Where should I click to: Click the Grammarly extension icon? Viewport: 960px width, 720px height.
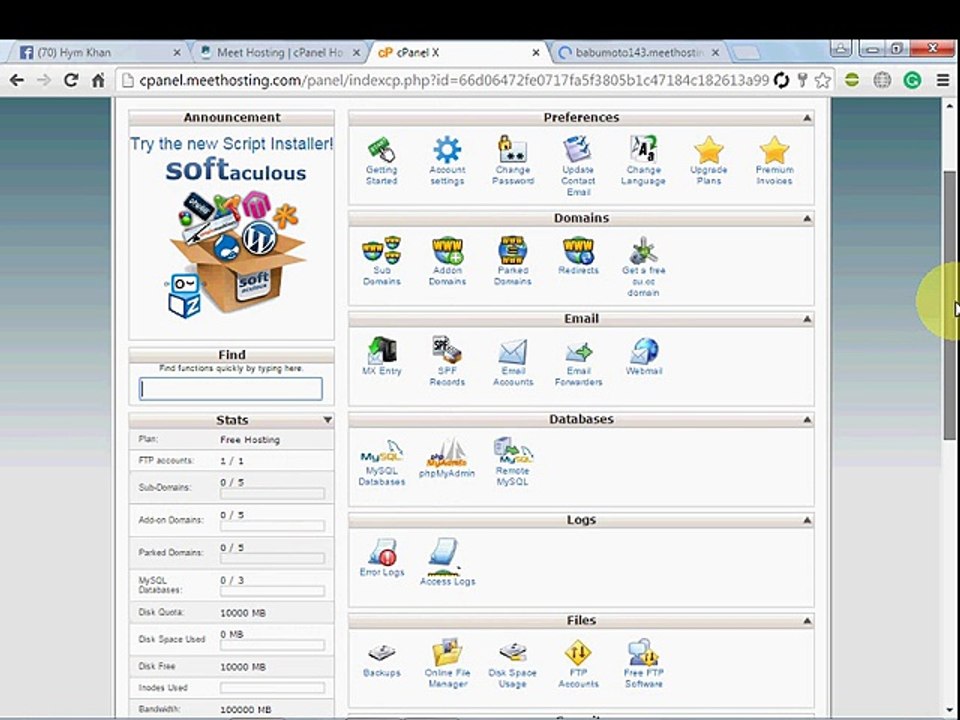[912, 80]
